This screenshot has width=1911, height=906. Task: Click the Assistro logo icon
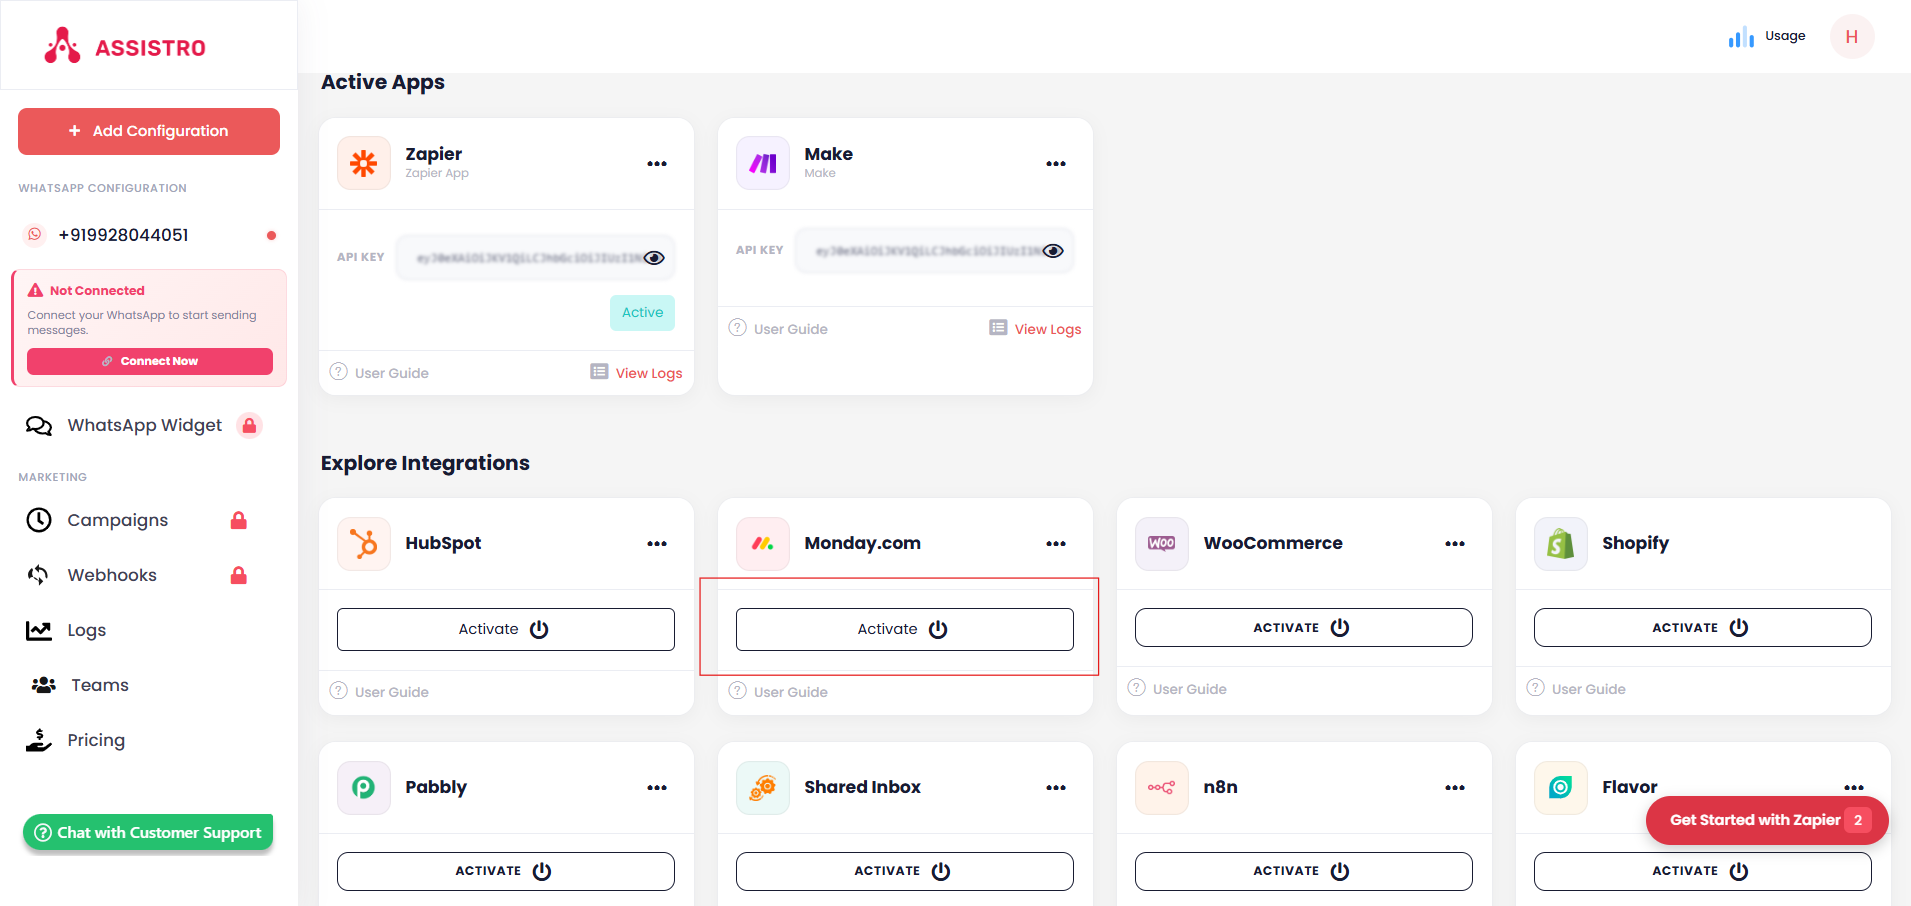point(62,46)
